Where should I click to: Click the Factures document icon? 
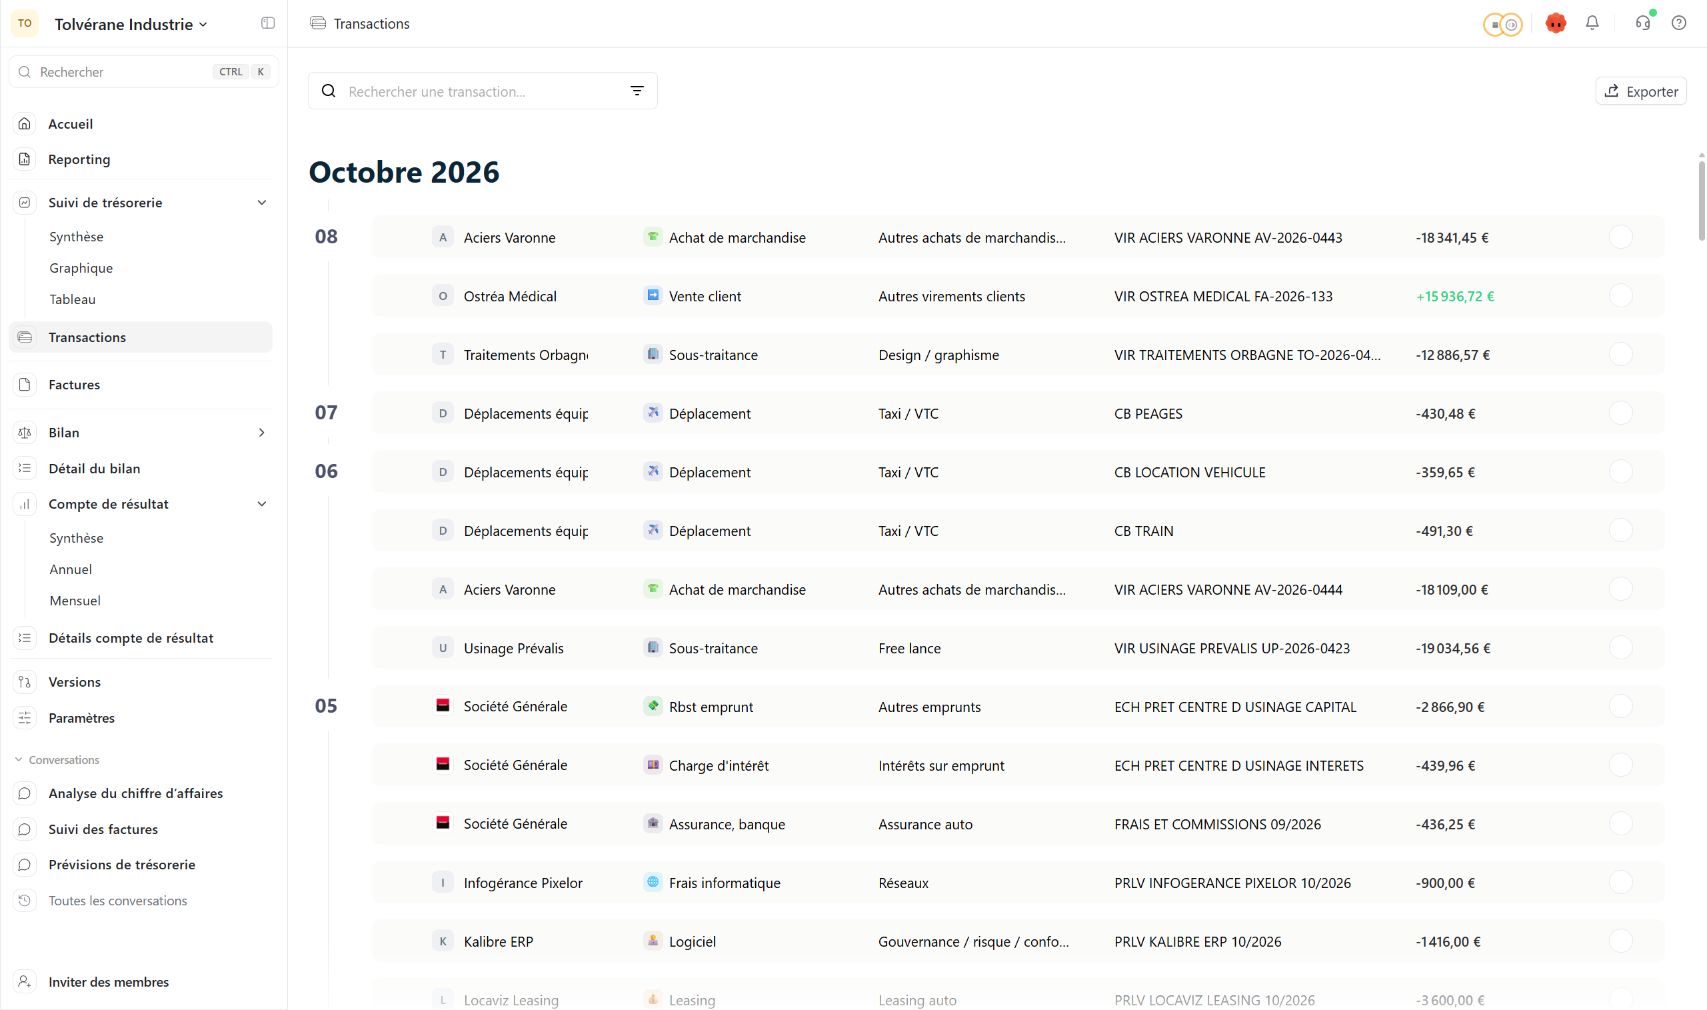pos(25,384)
